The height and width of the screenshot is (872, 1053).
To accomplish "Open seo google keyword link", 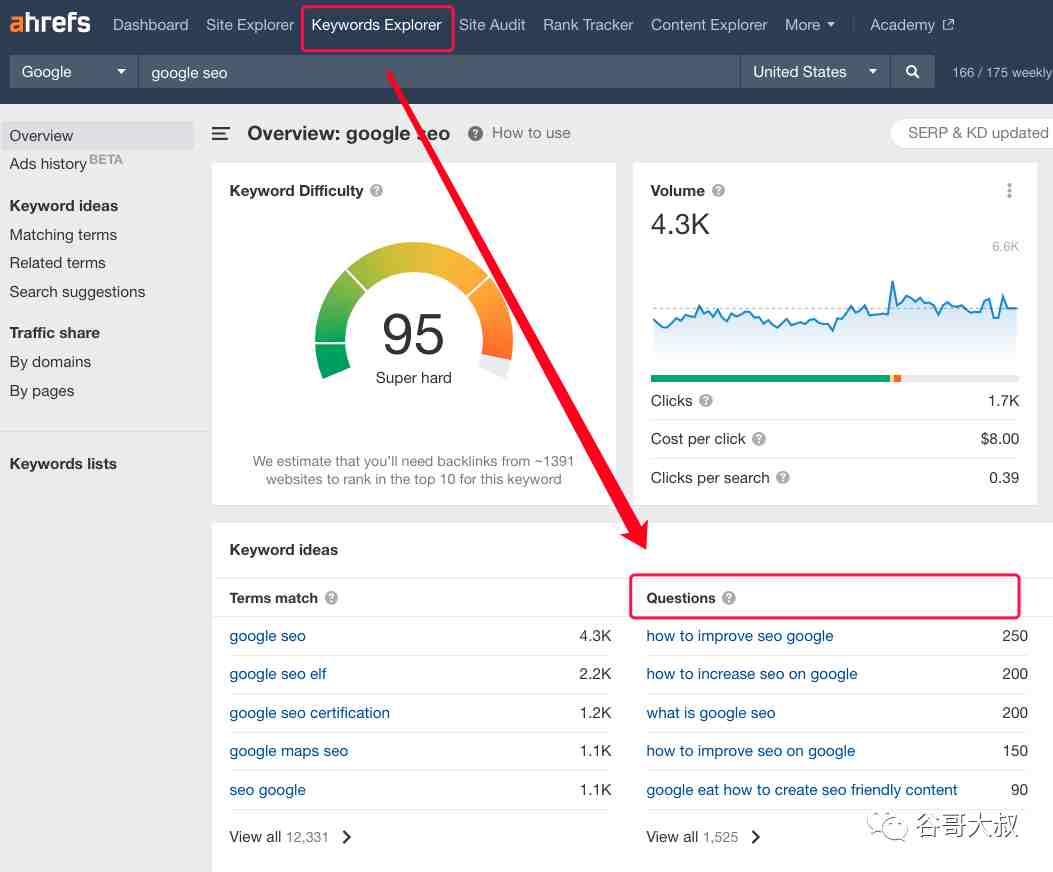I will pos(267,790).
